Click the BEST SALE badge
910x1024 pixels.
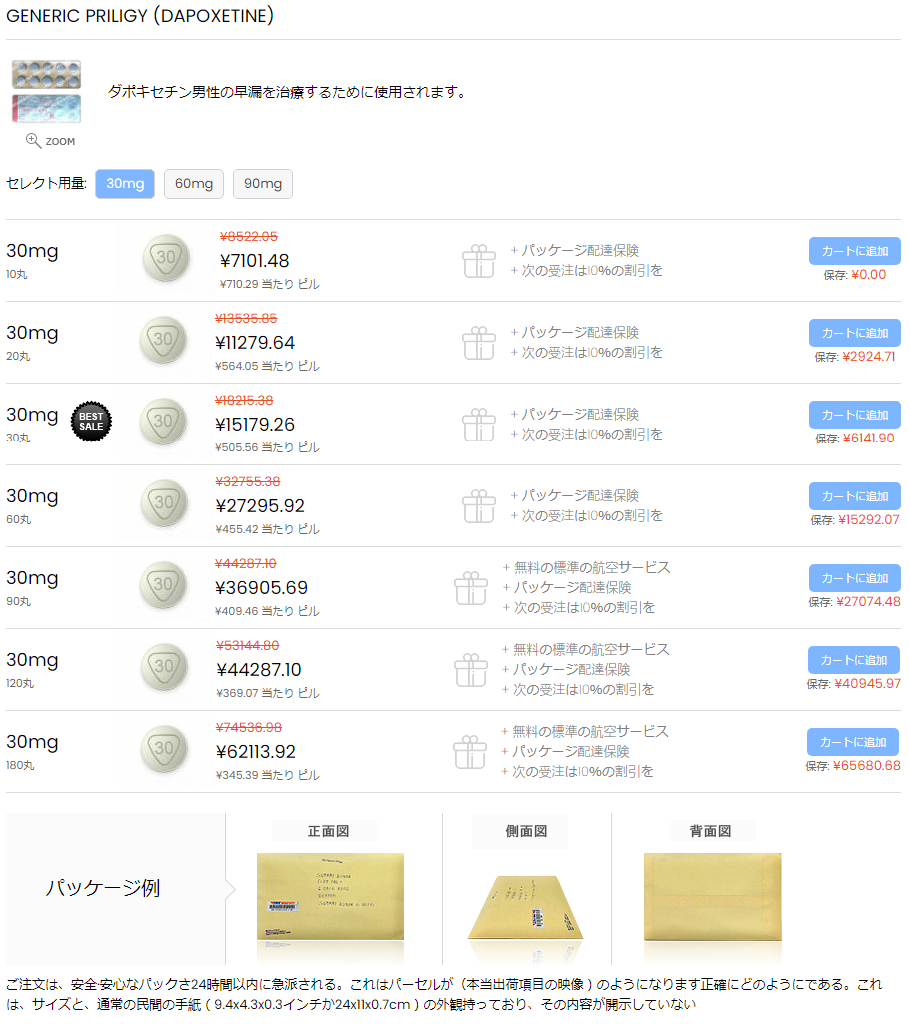(x=91, y=421)
